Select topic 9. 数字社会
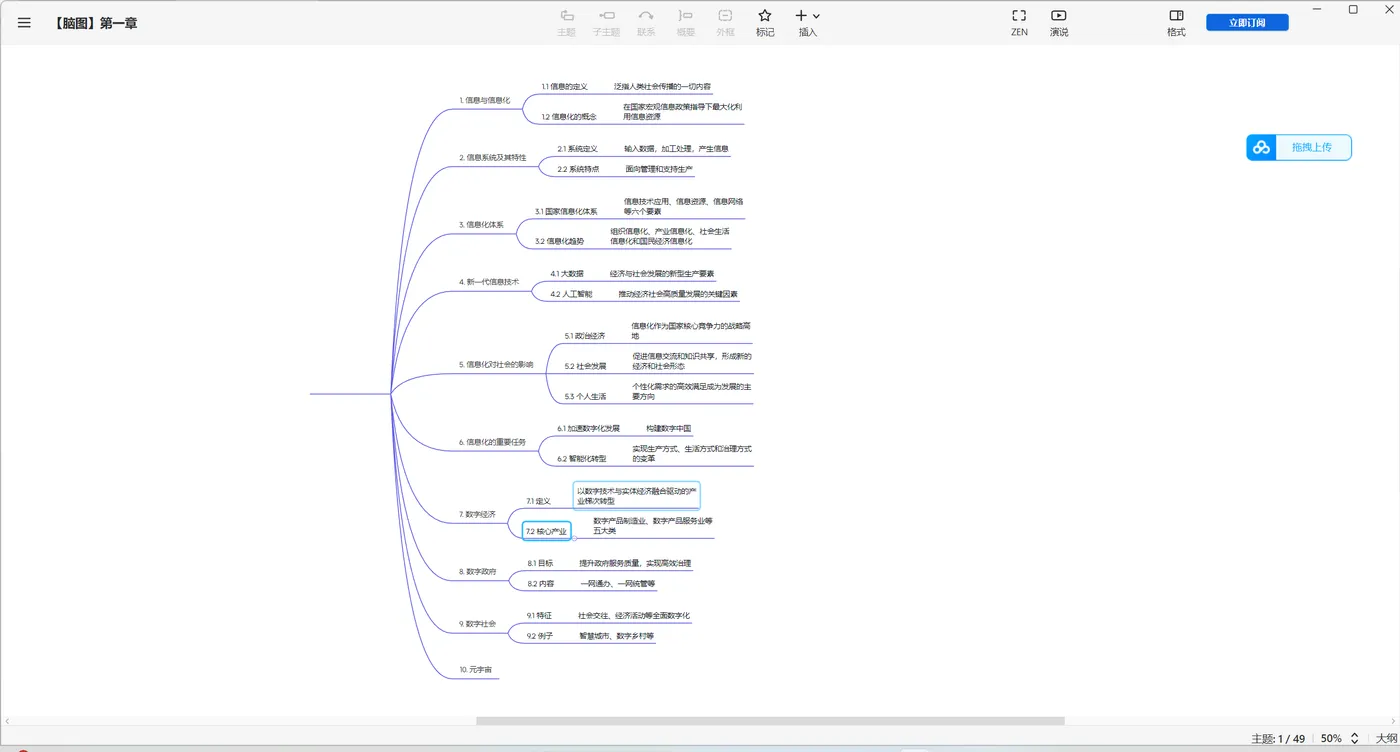 pos(477,624)
